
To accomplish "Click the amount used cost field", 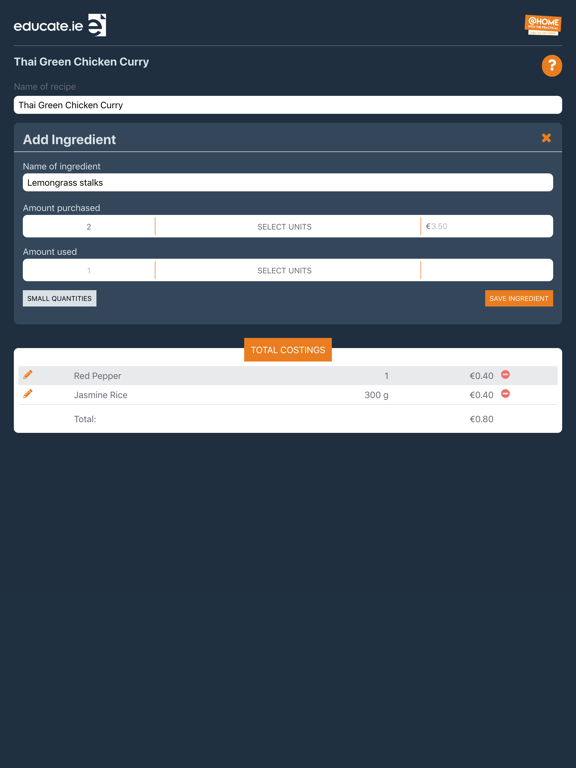I will tap(487, 270).
